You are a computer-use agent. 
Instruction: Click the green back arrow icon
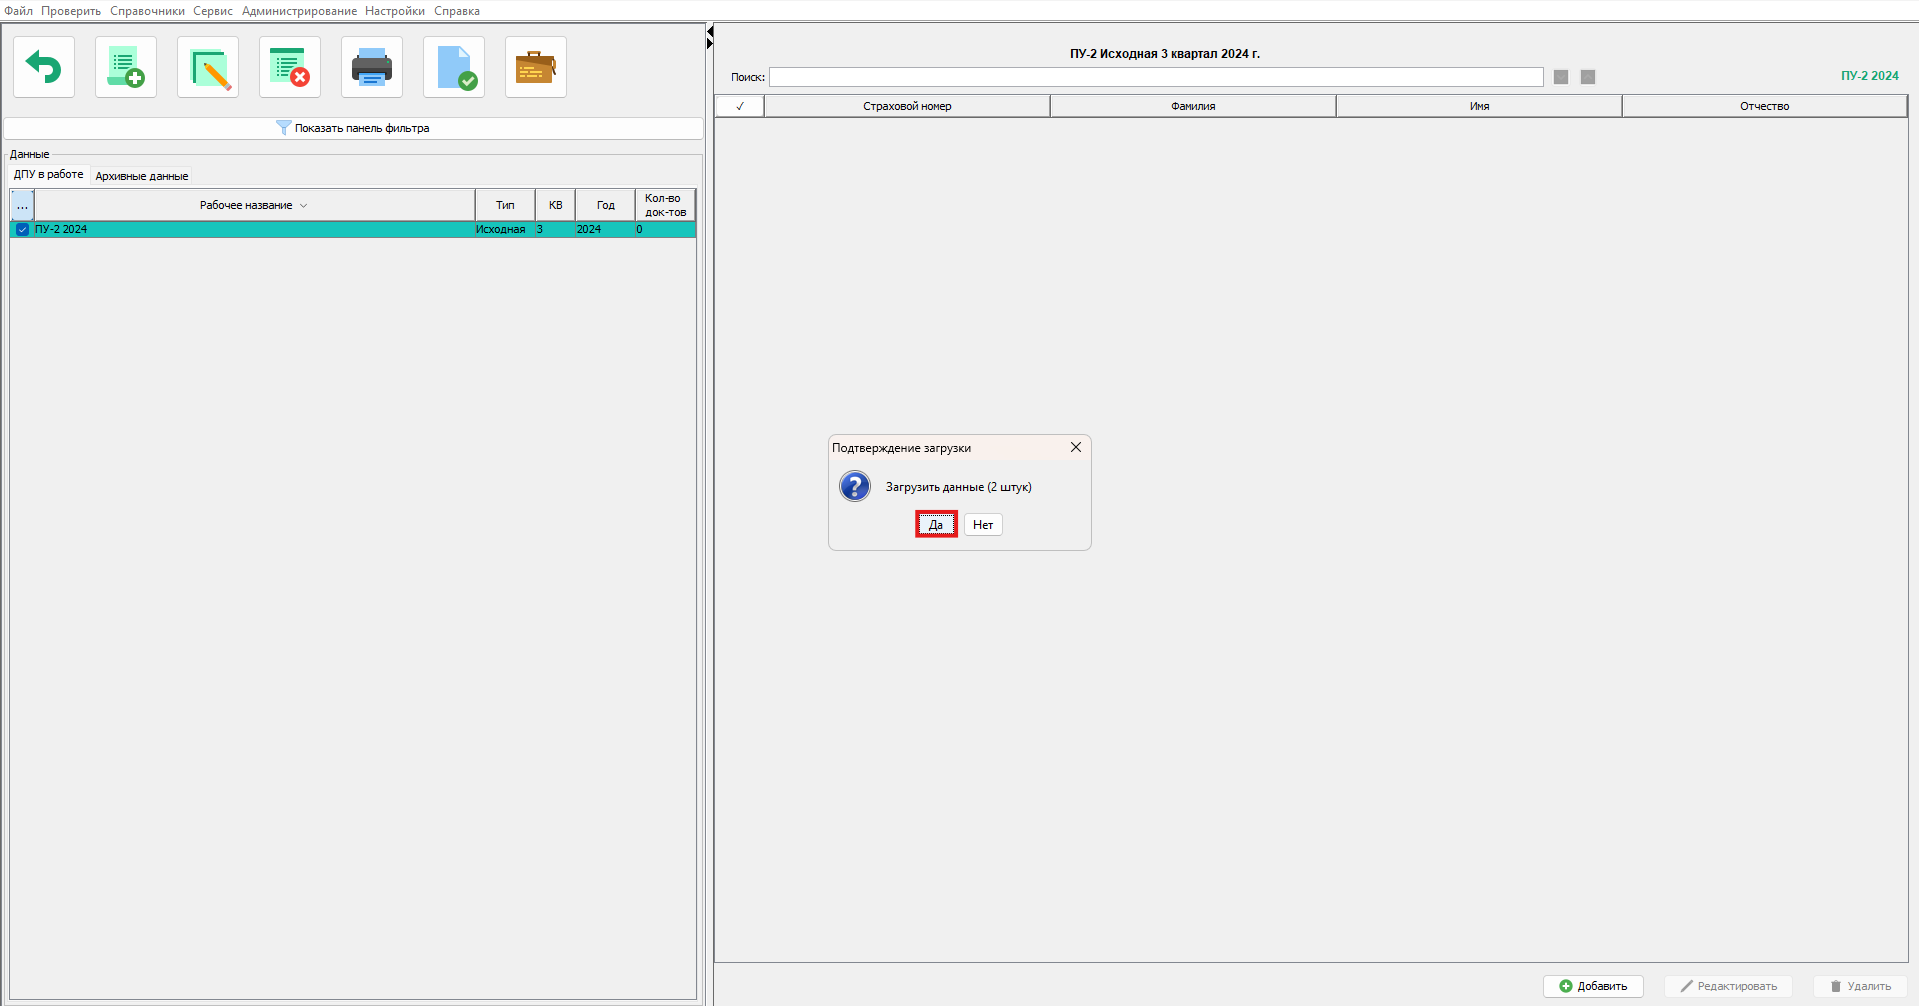[x=44, y=68]
